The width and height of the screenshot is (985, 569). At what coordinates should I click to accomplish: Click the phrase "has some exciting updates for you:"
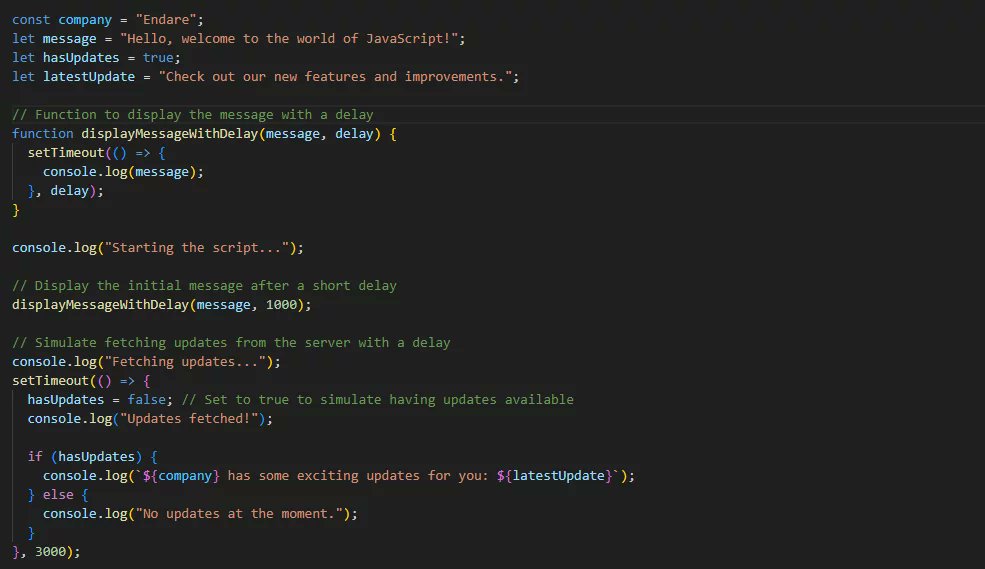point(358,475)
